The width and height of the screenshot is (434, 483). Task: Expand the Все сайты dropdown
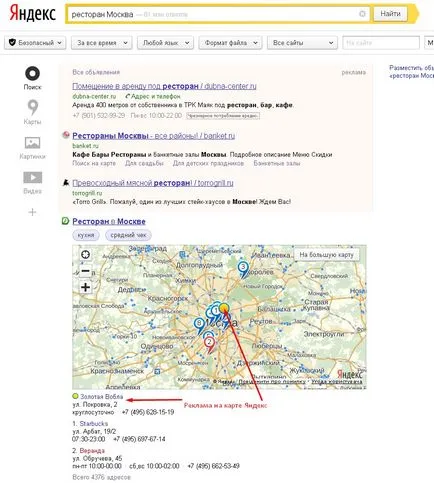(302, 43)
